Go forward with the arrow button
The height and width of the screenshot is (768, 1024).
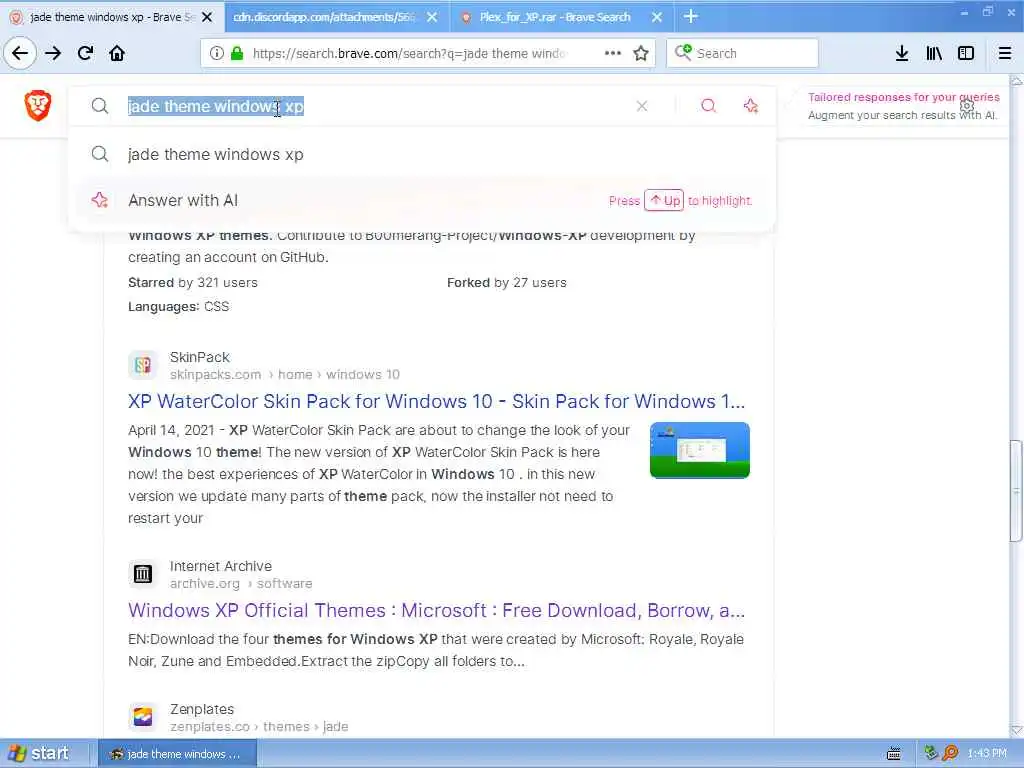point(53,53)
